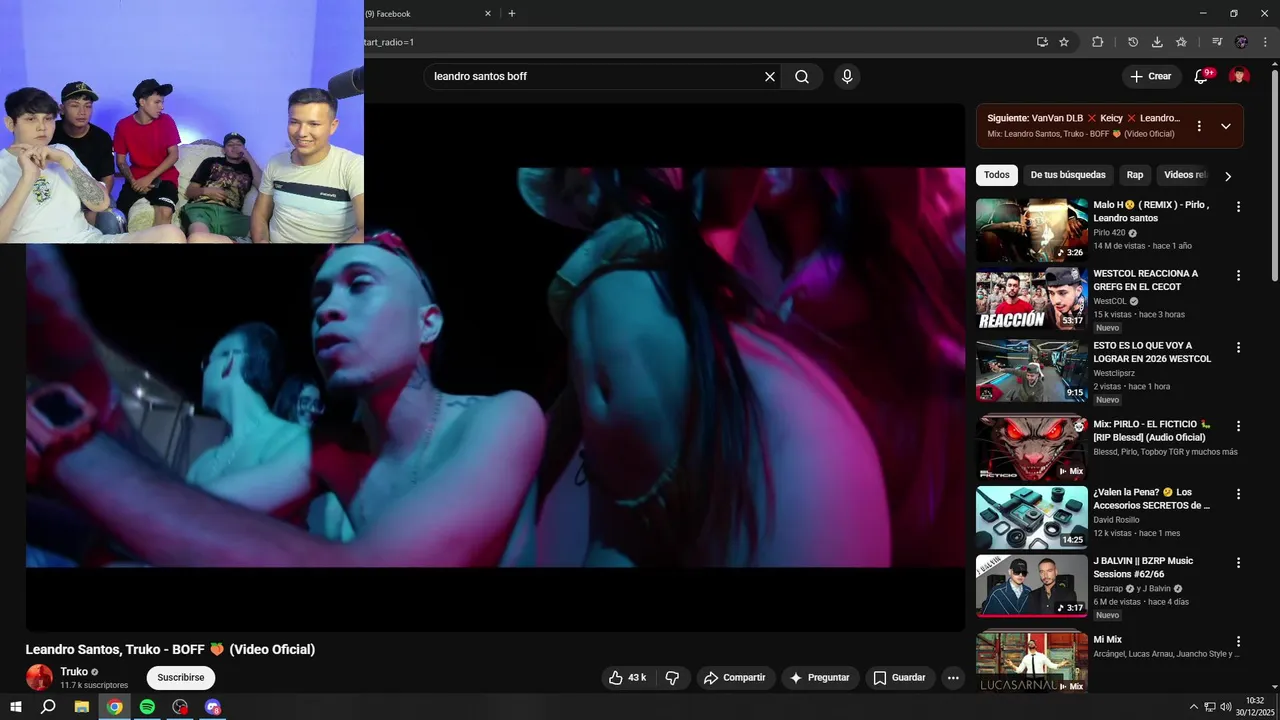Screen dimensions: 1280x720
Task: Click the Preguntar button
Action: coord(820,678)
